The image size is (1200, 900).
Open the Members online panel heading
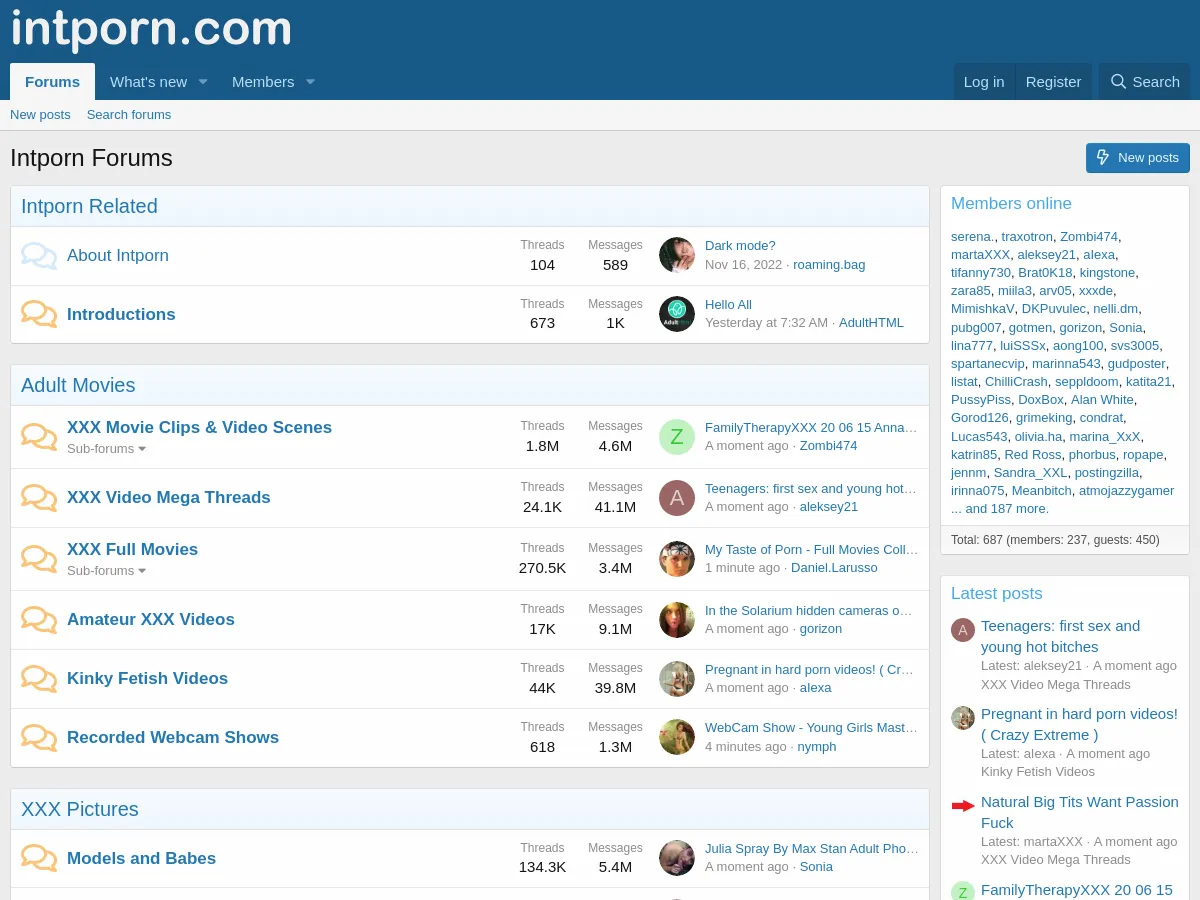1011,203
